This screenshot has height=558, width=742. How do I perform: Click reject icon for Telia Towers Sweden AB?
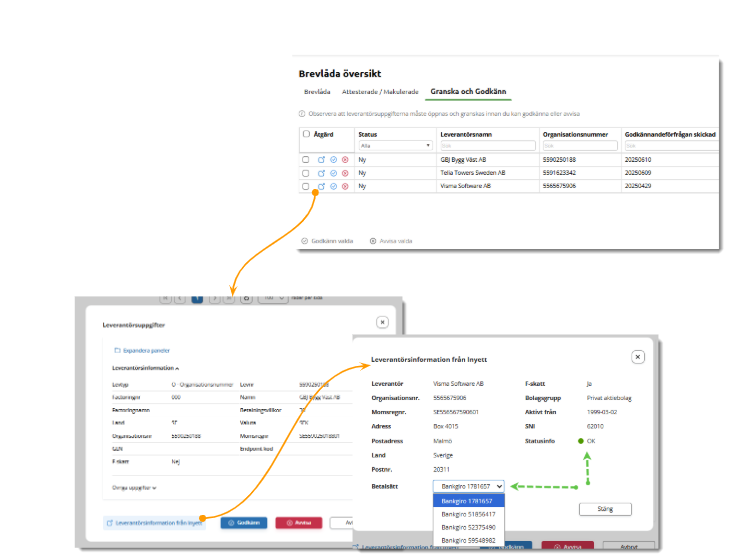(x=345, y=173)
